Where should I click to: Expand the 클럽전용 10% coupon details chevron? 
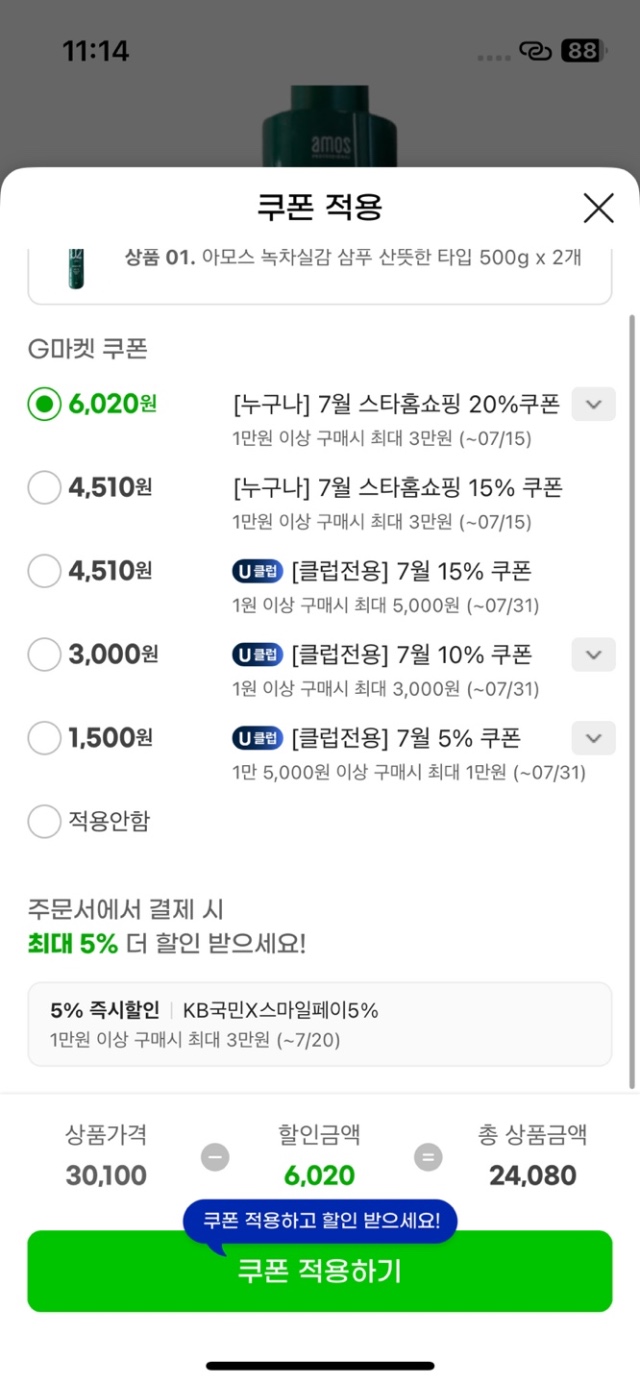coord(593,655)
